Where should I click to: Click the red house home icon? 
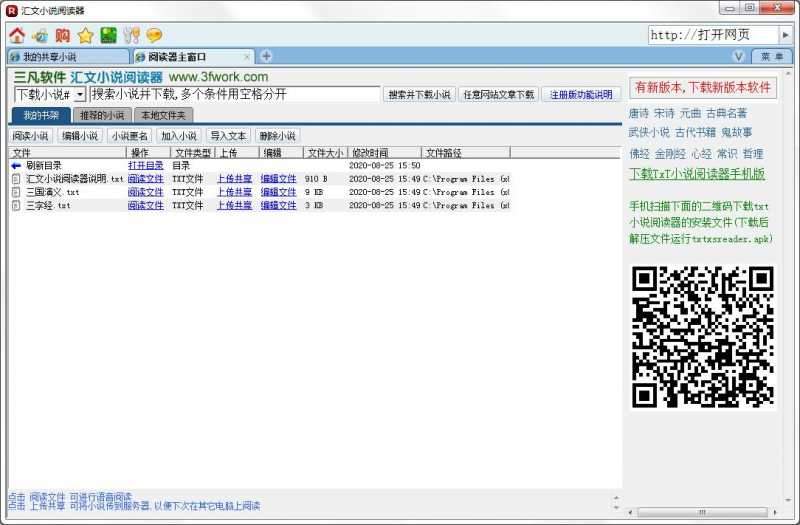(x=16, y=35)
